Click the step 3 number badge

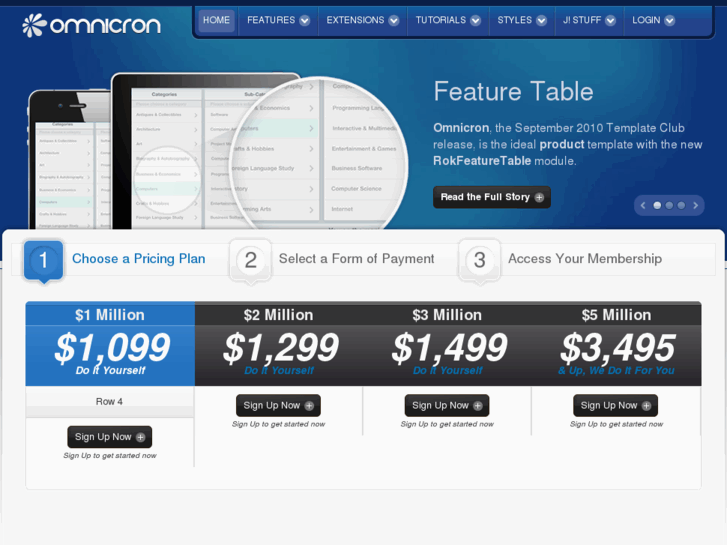click(479, 261)
